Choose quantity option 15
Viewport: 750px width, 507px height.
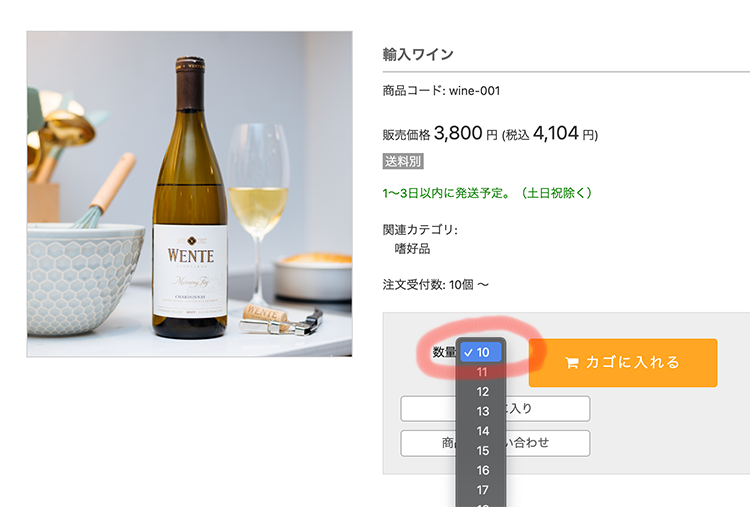tap(482, 451)
